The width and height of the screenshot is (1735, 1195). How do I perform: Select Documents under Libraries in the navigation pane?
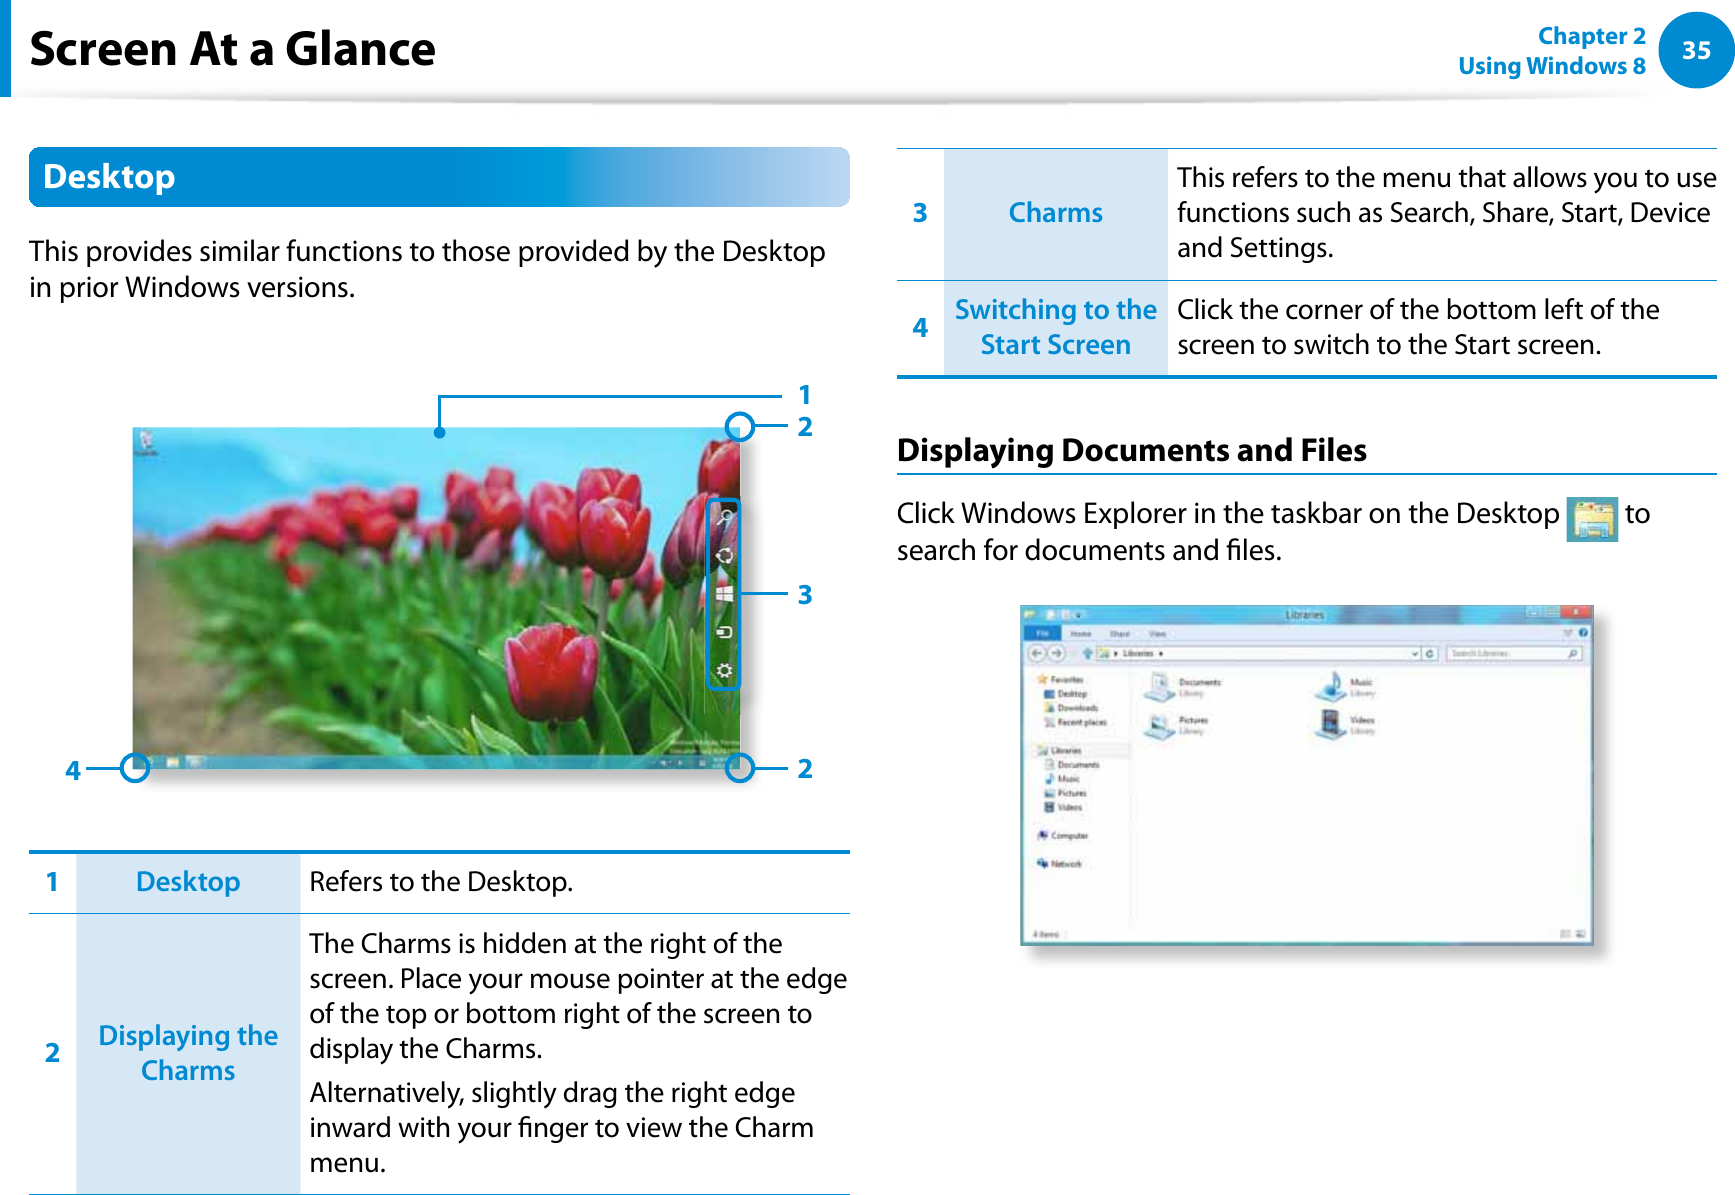[x=1072, y=765]
